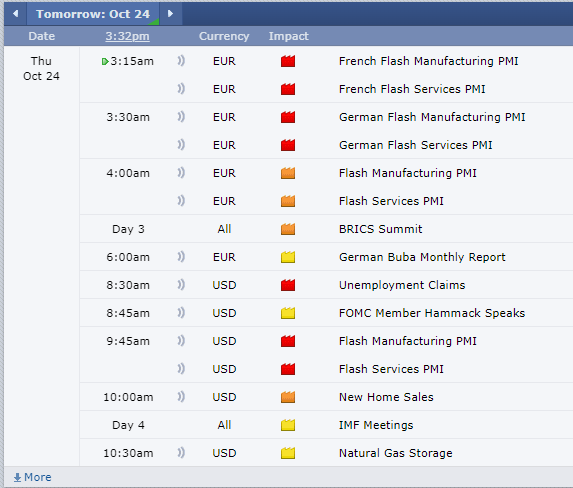Viewport: 573px width, 488px height.
Task: Open the 3:32pm time settings link
Action: [x=127, y=36]
